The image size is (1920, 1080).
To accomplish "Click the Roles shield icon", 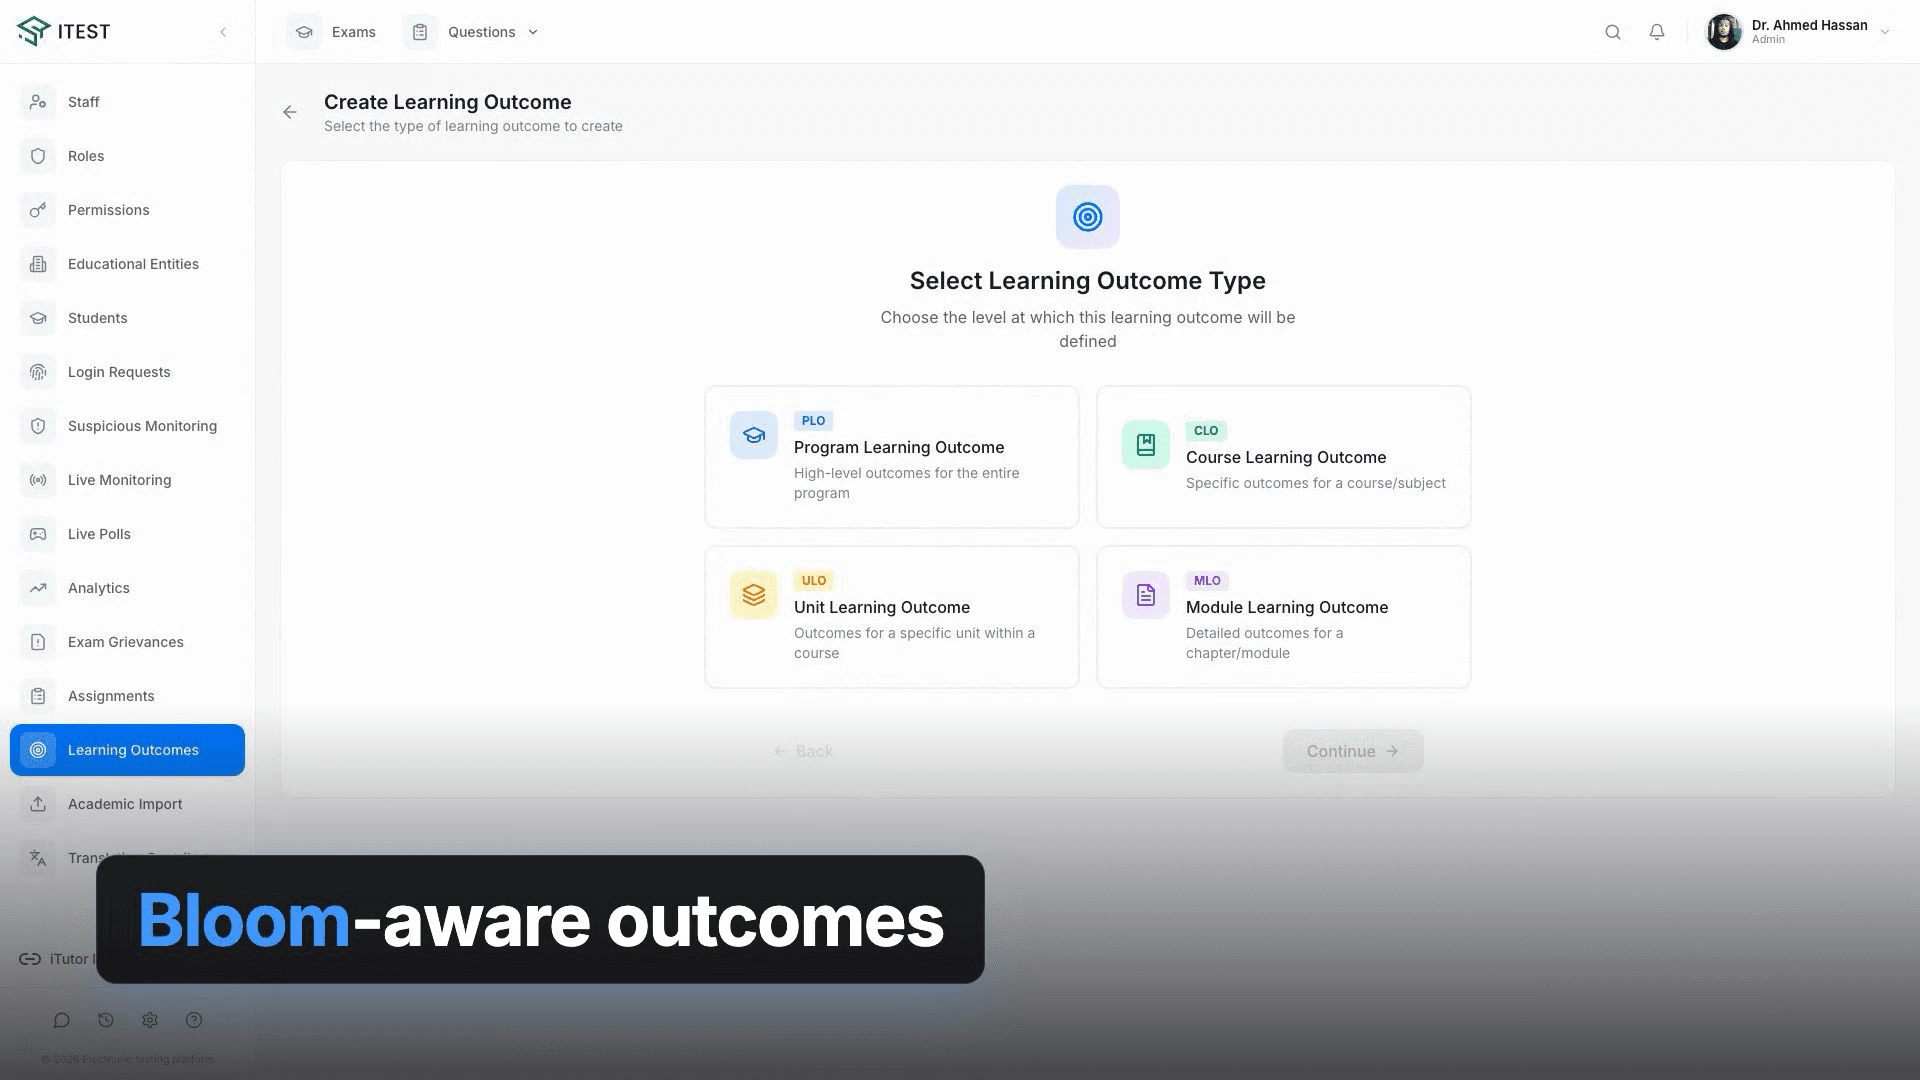I will (38, 156).
